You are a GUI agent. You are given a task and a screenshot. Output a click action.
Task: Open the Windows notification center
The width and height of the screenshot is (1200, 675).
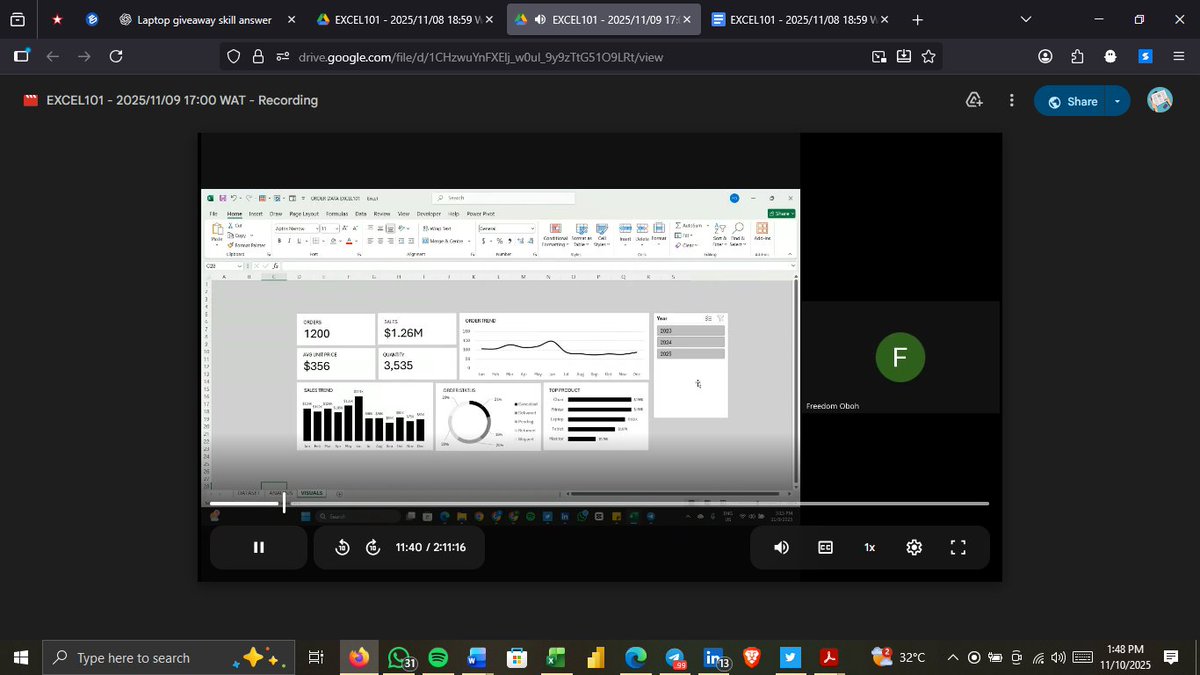click(x=1172, y=658)
